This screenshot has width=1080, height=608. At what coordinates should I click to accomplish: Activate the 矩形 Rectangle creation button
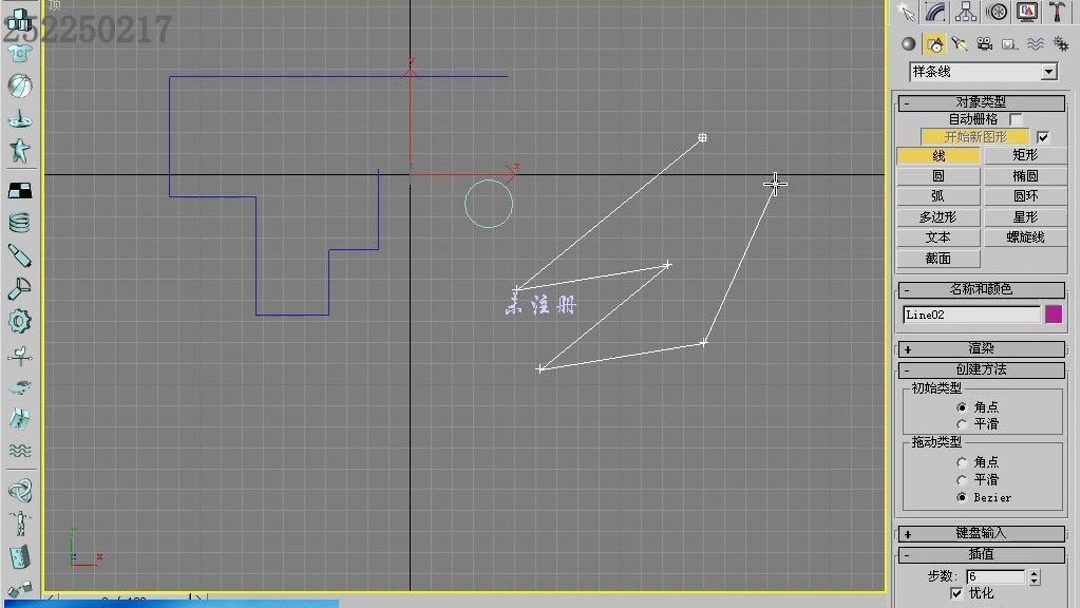tap(1026, 154)
